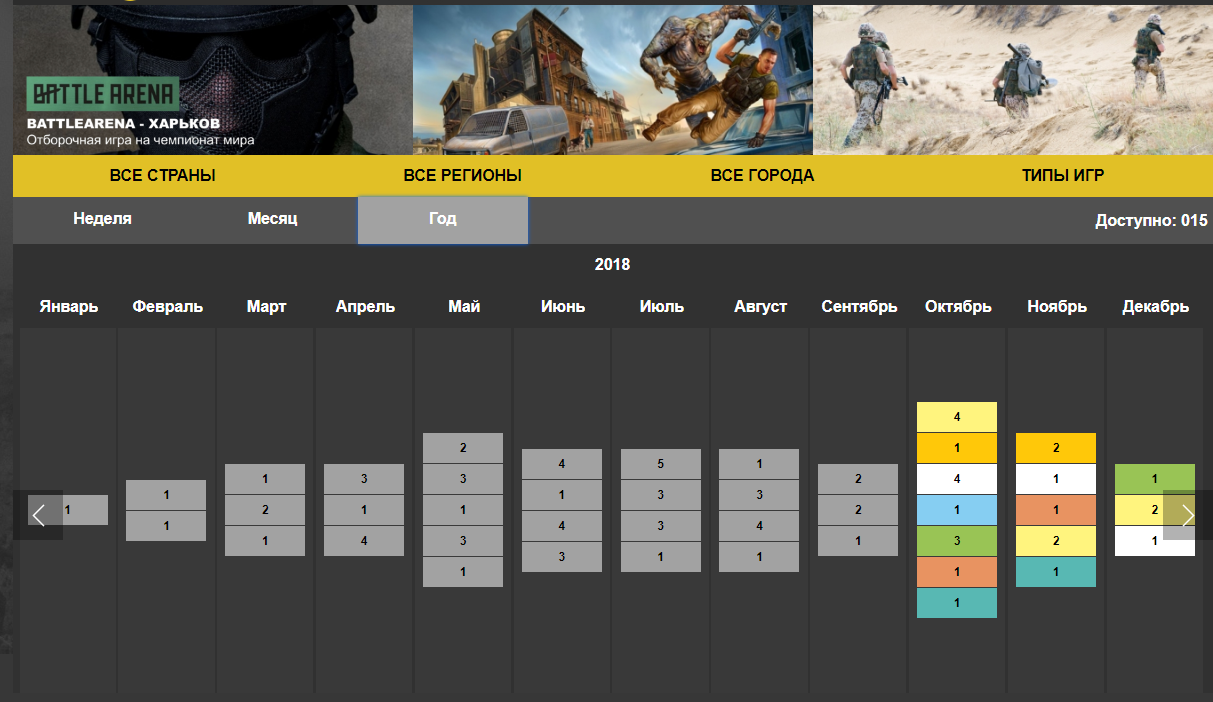The height and width of the screenshot is (702, 1213).
Task: Click the Июль month heading
Action: point(662,307)
